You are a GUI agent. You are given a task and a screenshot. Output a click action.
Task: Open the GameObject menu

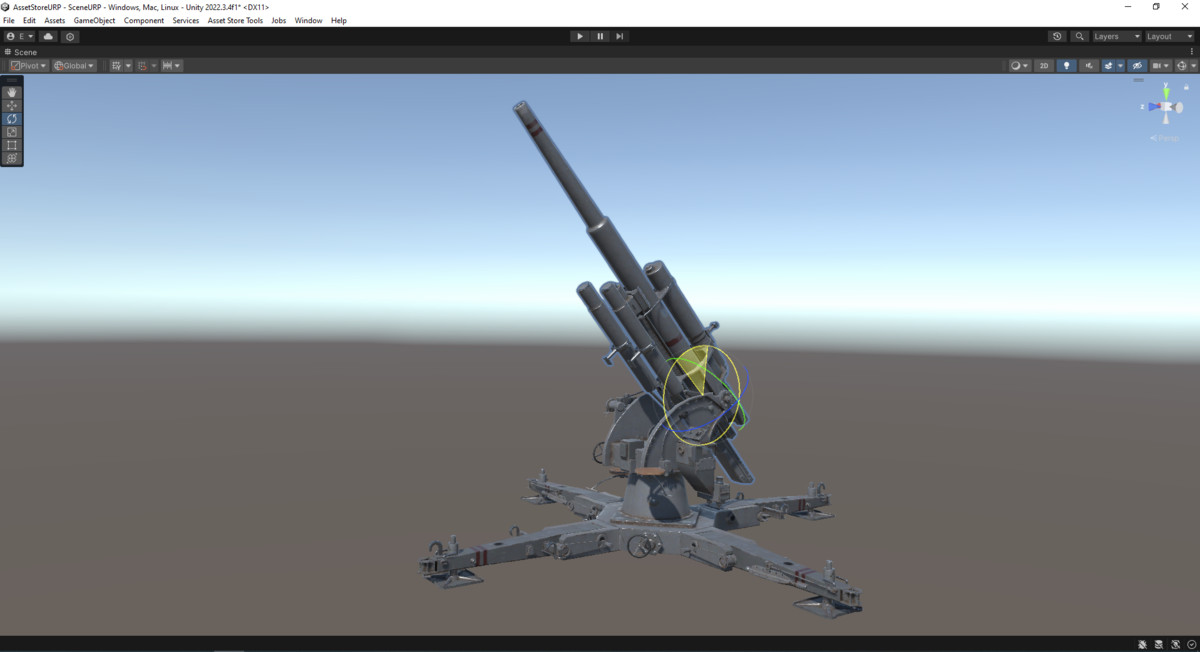click(93, 20)
